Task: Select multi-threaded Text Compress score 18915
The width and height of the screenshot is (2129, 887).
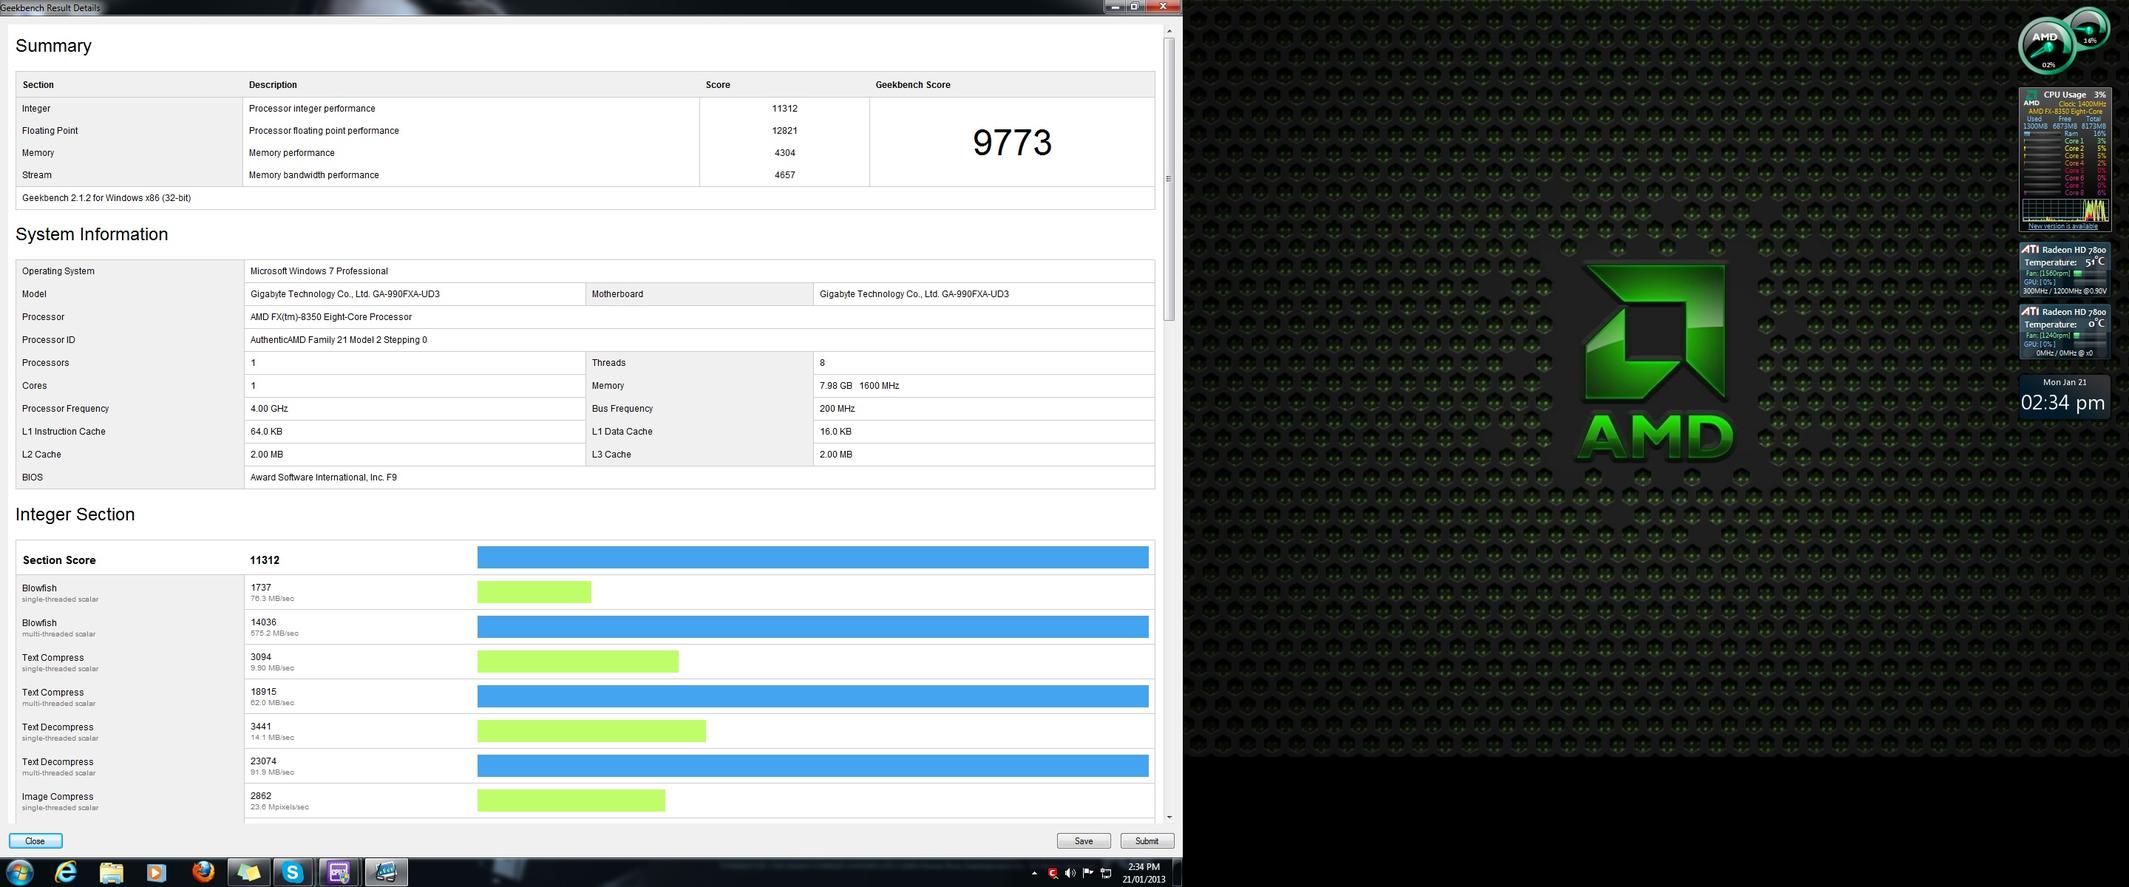Action: click(x=263, y=692)
